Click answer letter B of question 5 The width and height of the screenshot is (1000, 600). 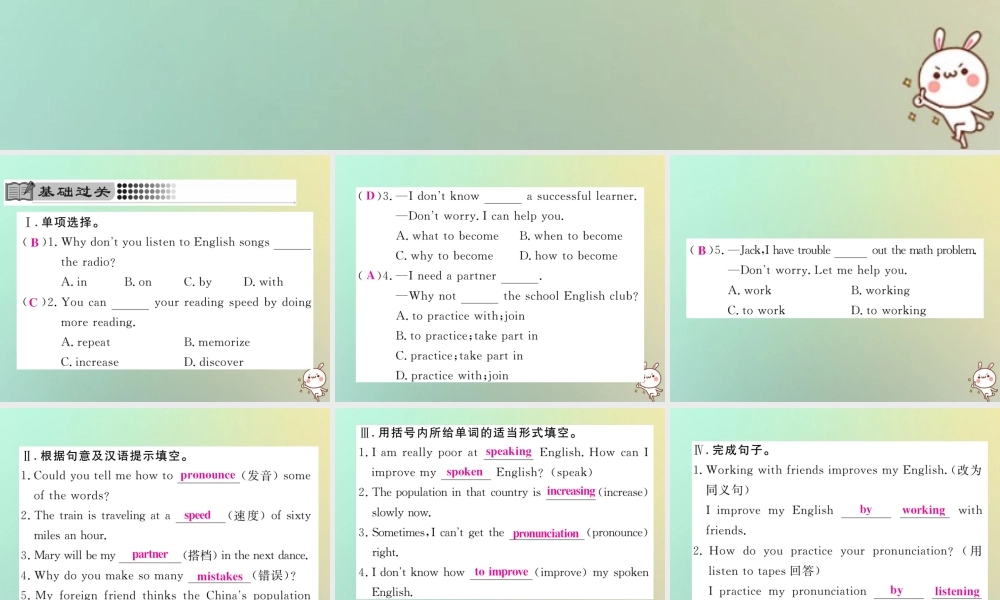click(702, 251)
